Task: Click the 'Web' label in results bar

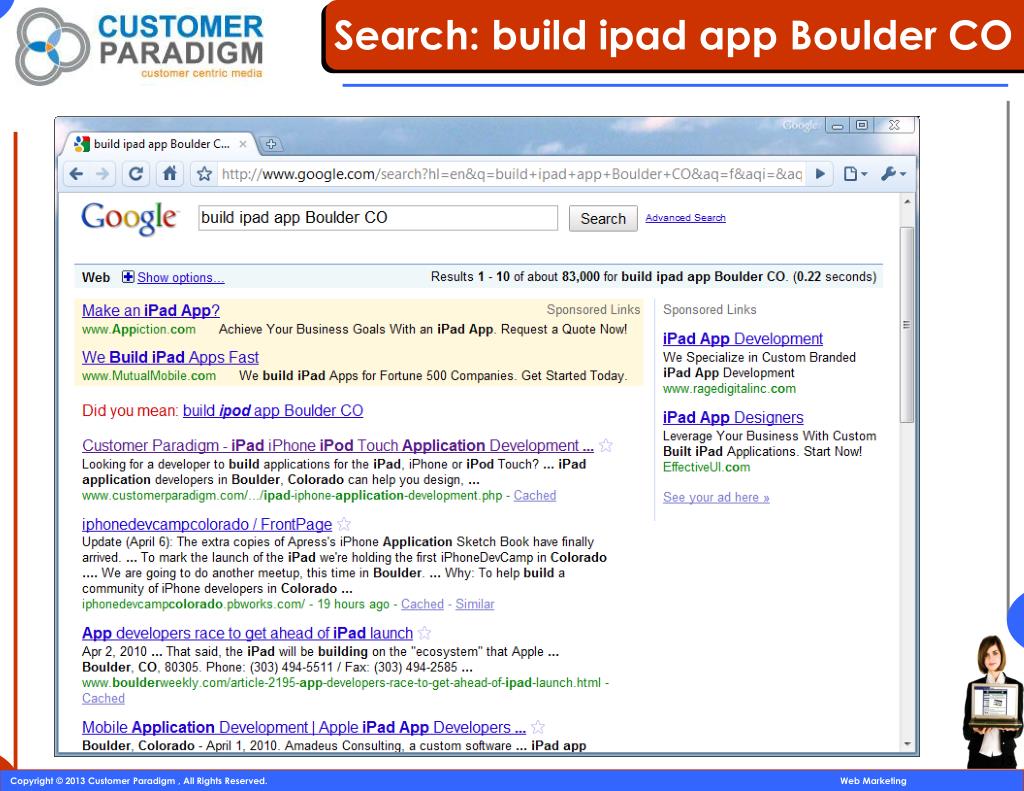Action: click(96, 277)
